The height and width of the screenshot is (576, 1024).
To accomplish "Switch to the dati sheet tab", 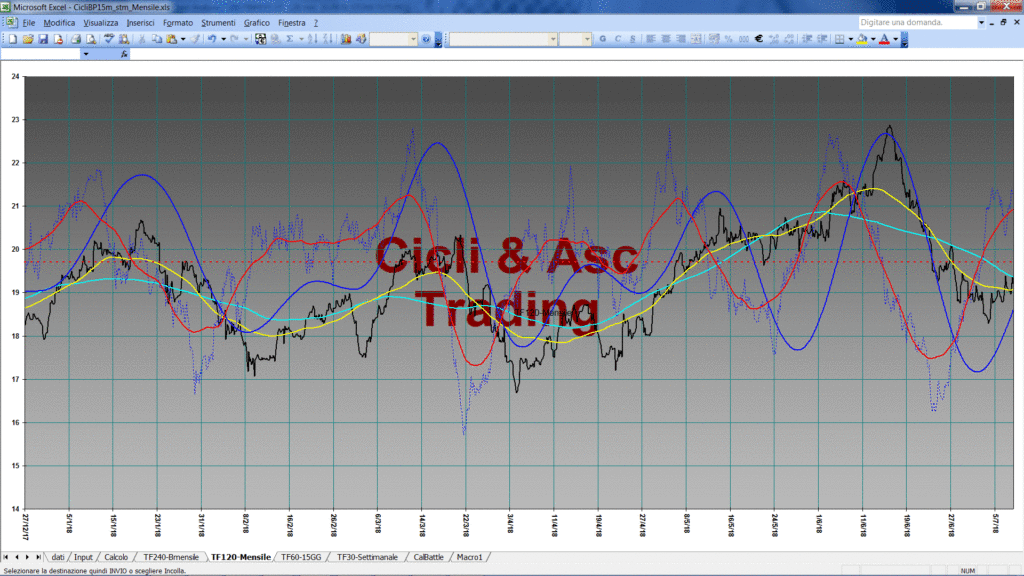I will point(57,557).
